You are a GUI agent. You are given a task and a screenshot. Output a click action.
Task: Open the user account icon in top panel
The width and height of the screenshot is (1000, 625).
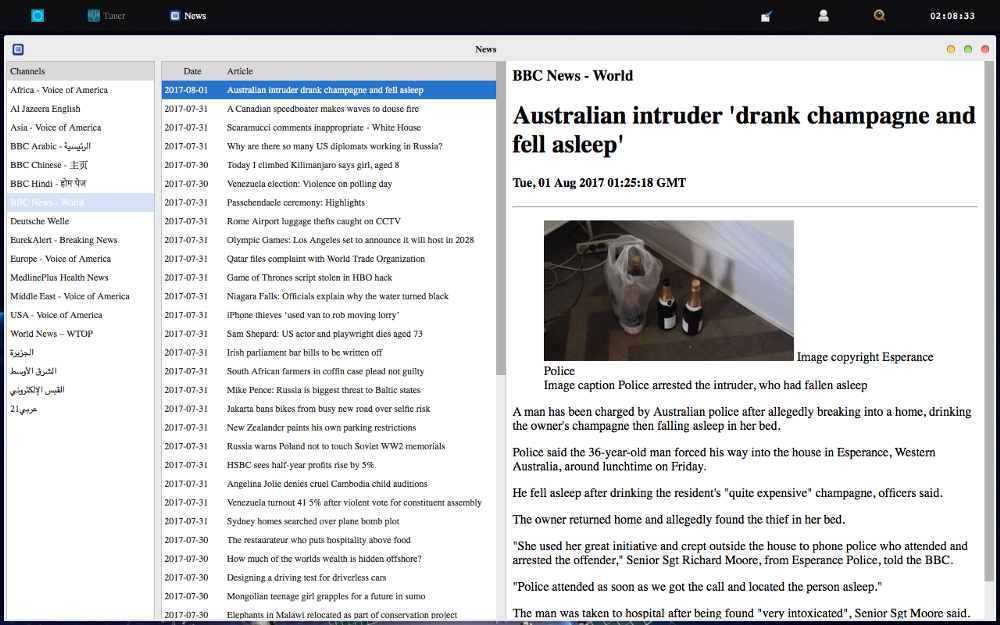click(x=823, y=16)
